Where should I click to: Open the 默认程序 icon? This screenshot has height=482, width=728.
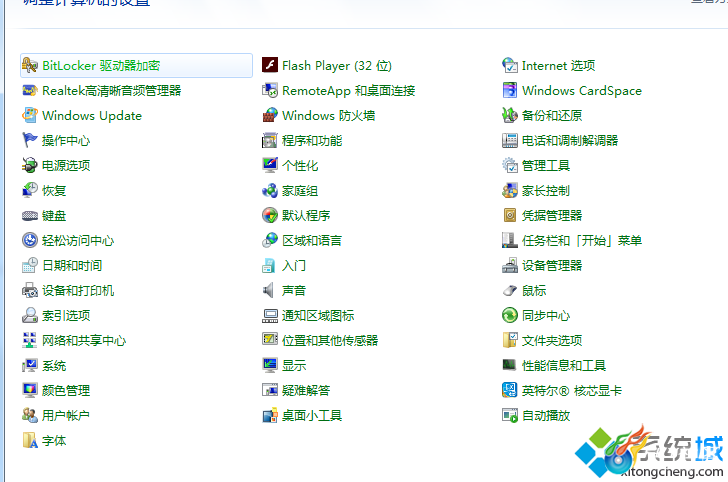[x=270, y=215]
